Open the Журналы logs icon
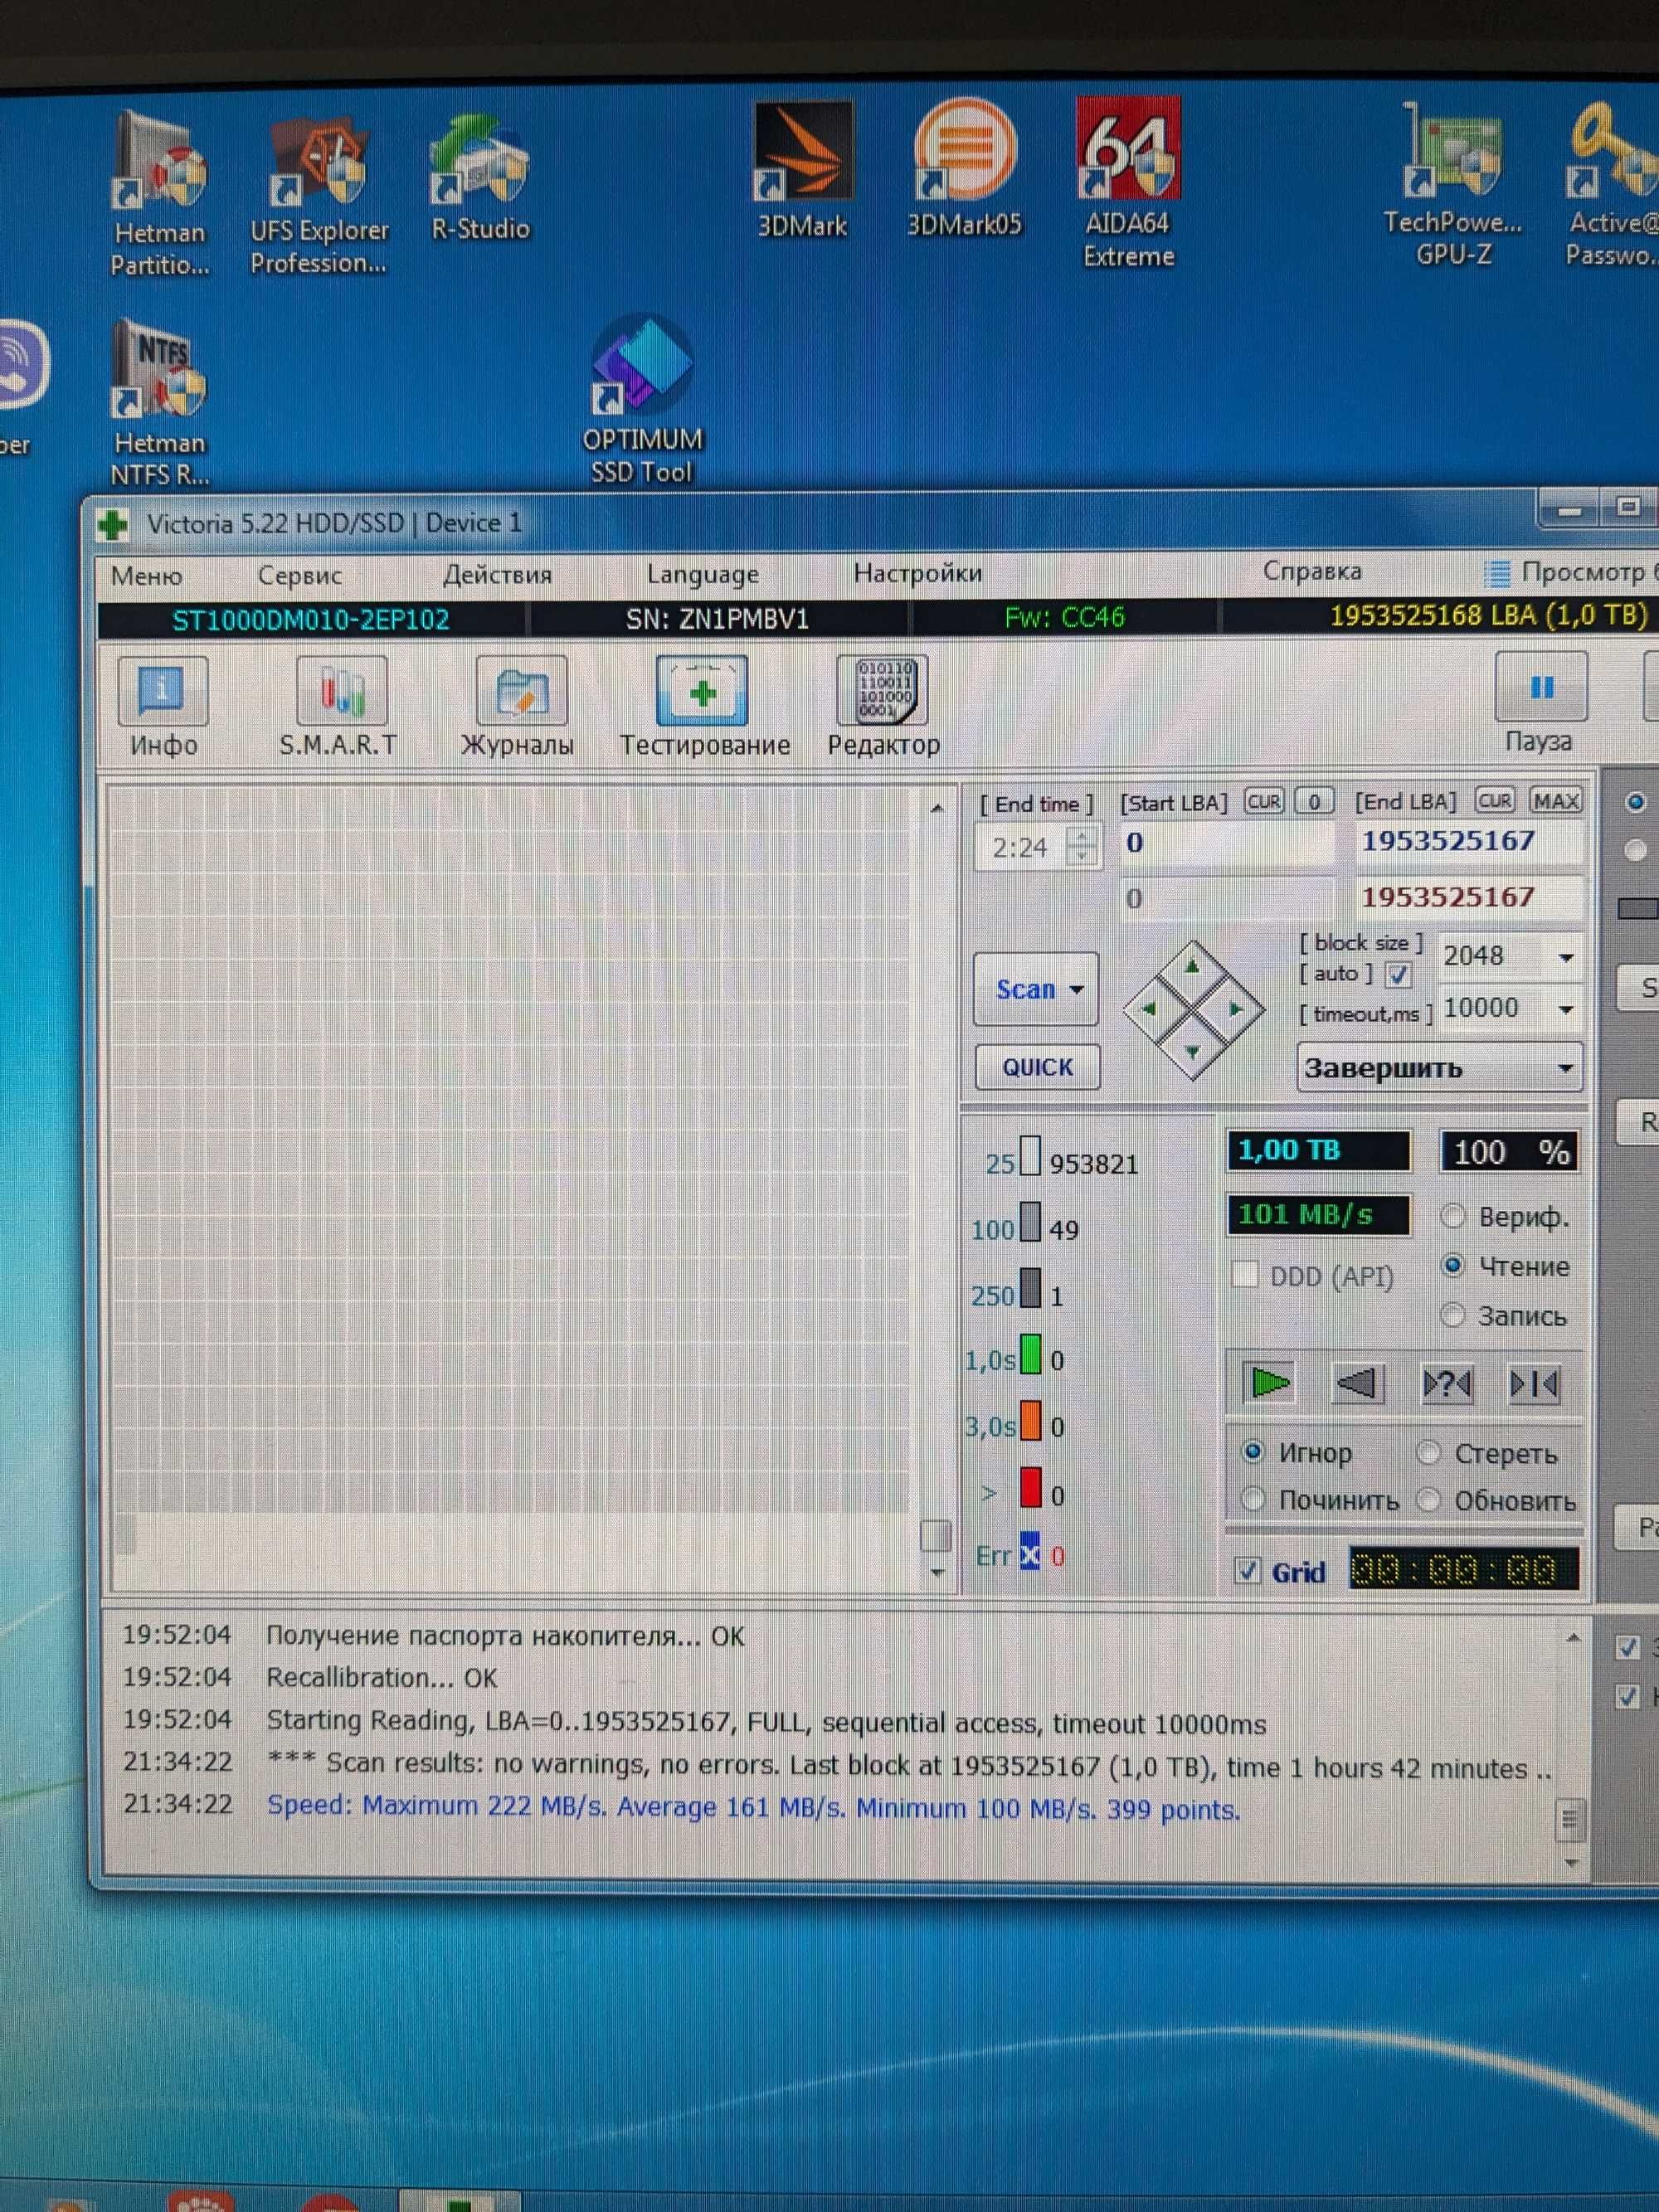This screenshot has height=2212, width=1659. coord(521,691)
